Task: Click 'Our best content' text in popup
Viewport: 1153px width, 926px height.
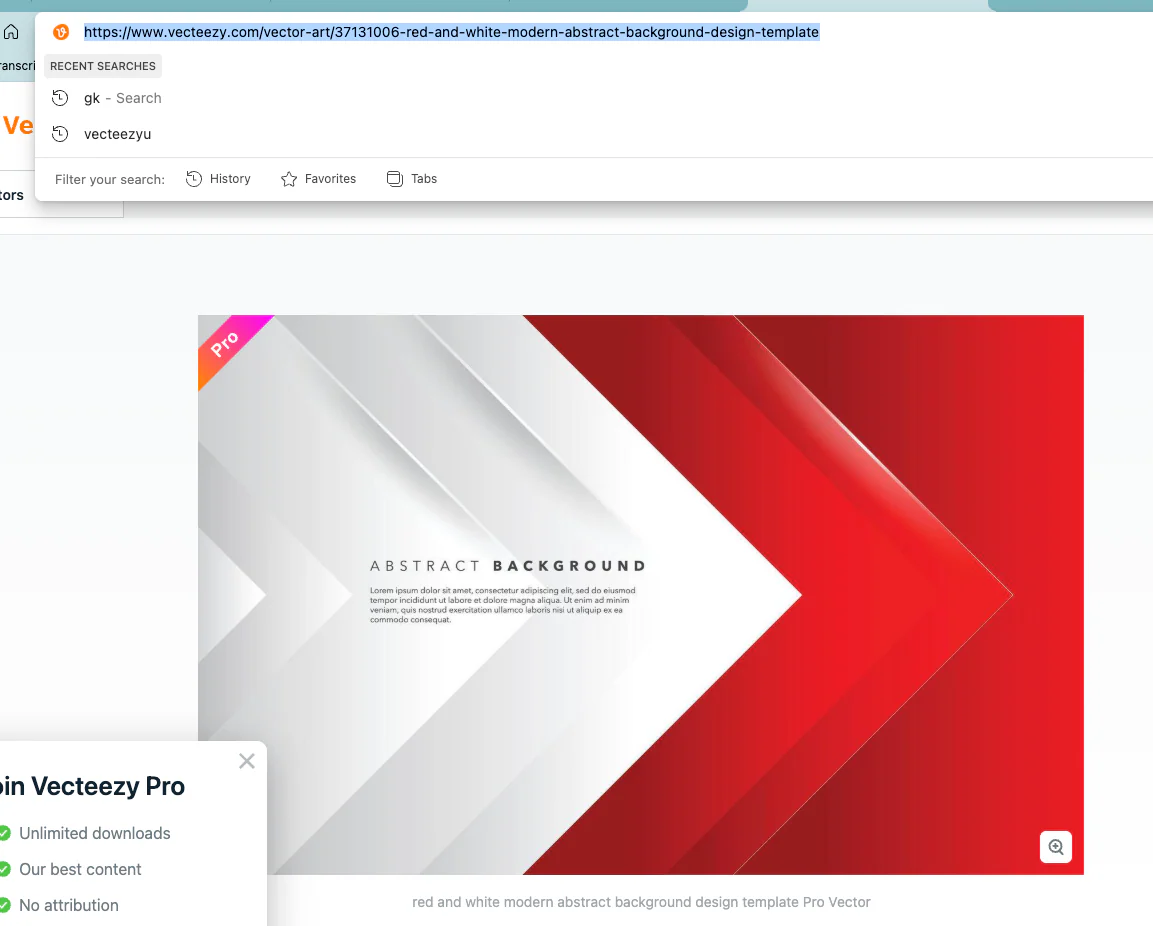Action: tap(80, 869)
